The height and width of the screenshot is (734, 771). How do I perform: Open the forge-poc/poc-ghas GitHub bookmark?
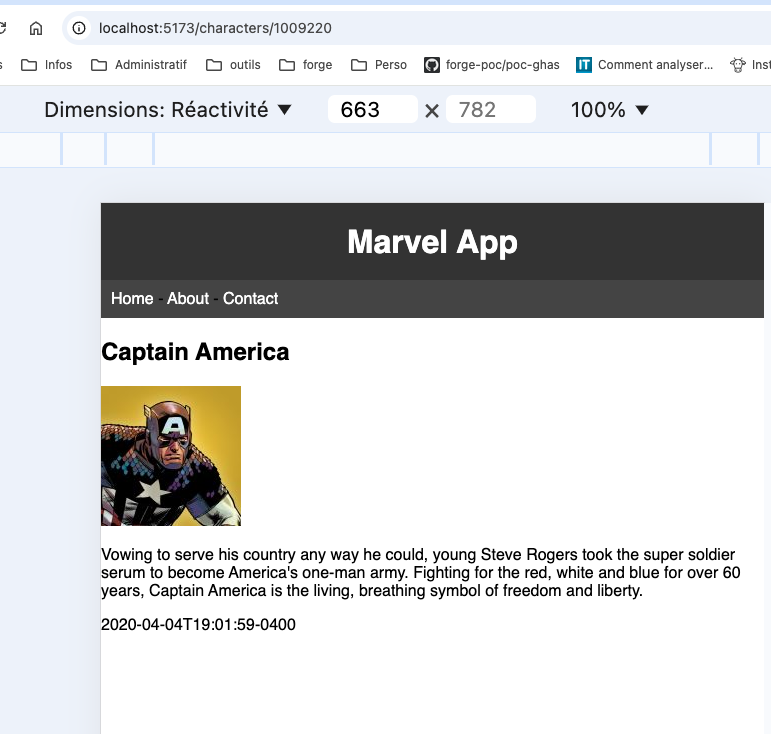492,65
